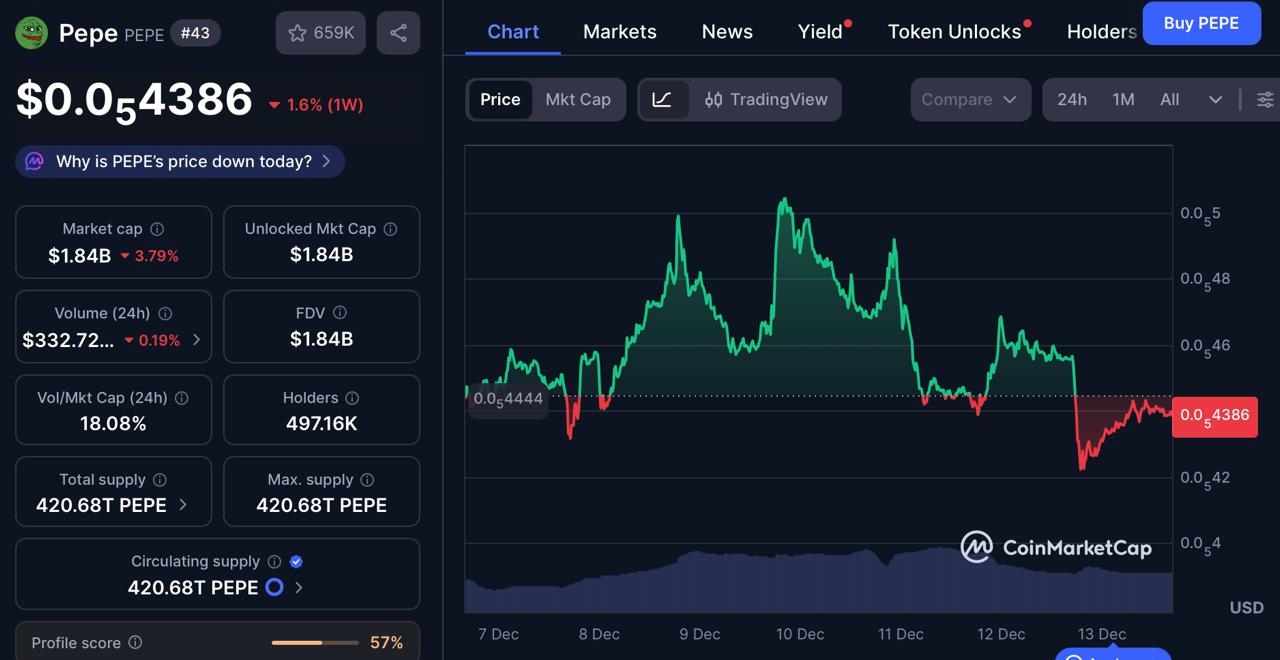The image size is (1280, 660).
Task: Open 'Why is PEPE's price down today?'
Action: coord(178,161)
